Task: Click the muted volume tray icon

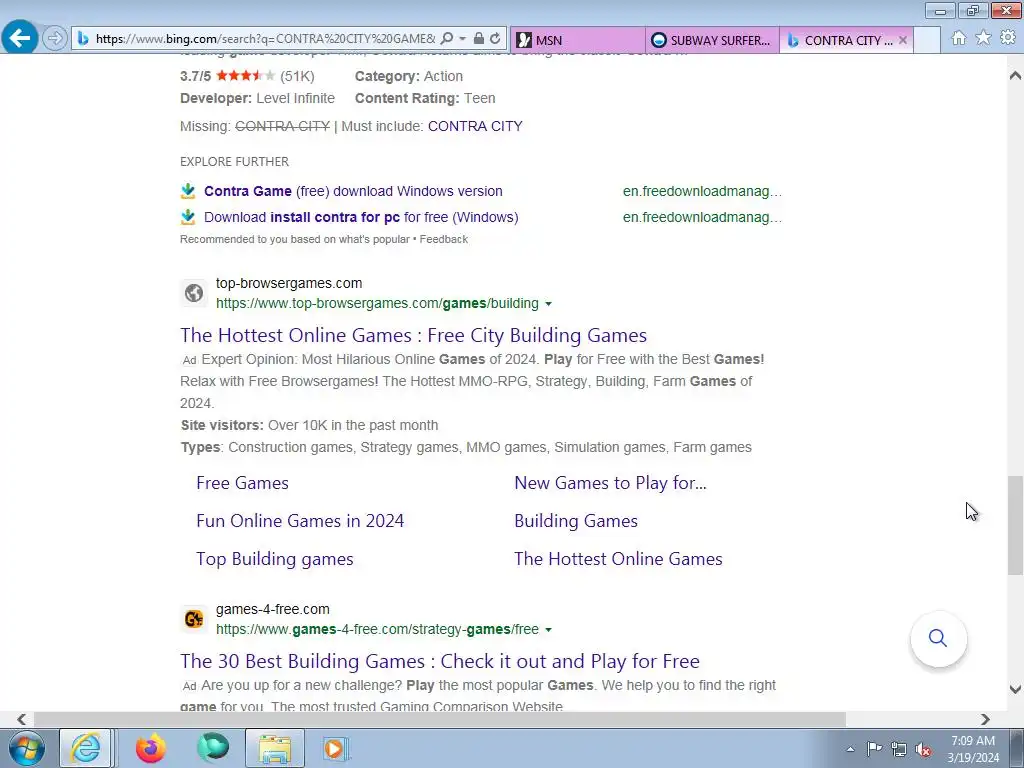Action: point(923,750)
